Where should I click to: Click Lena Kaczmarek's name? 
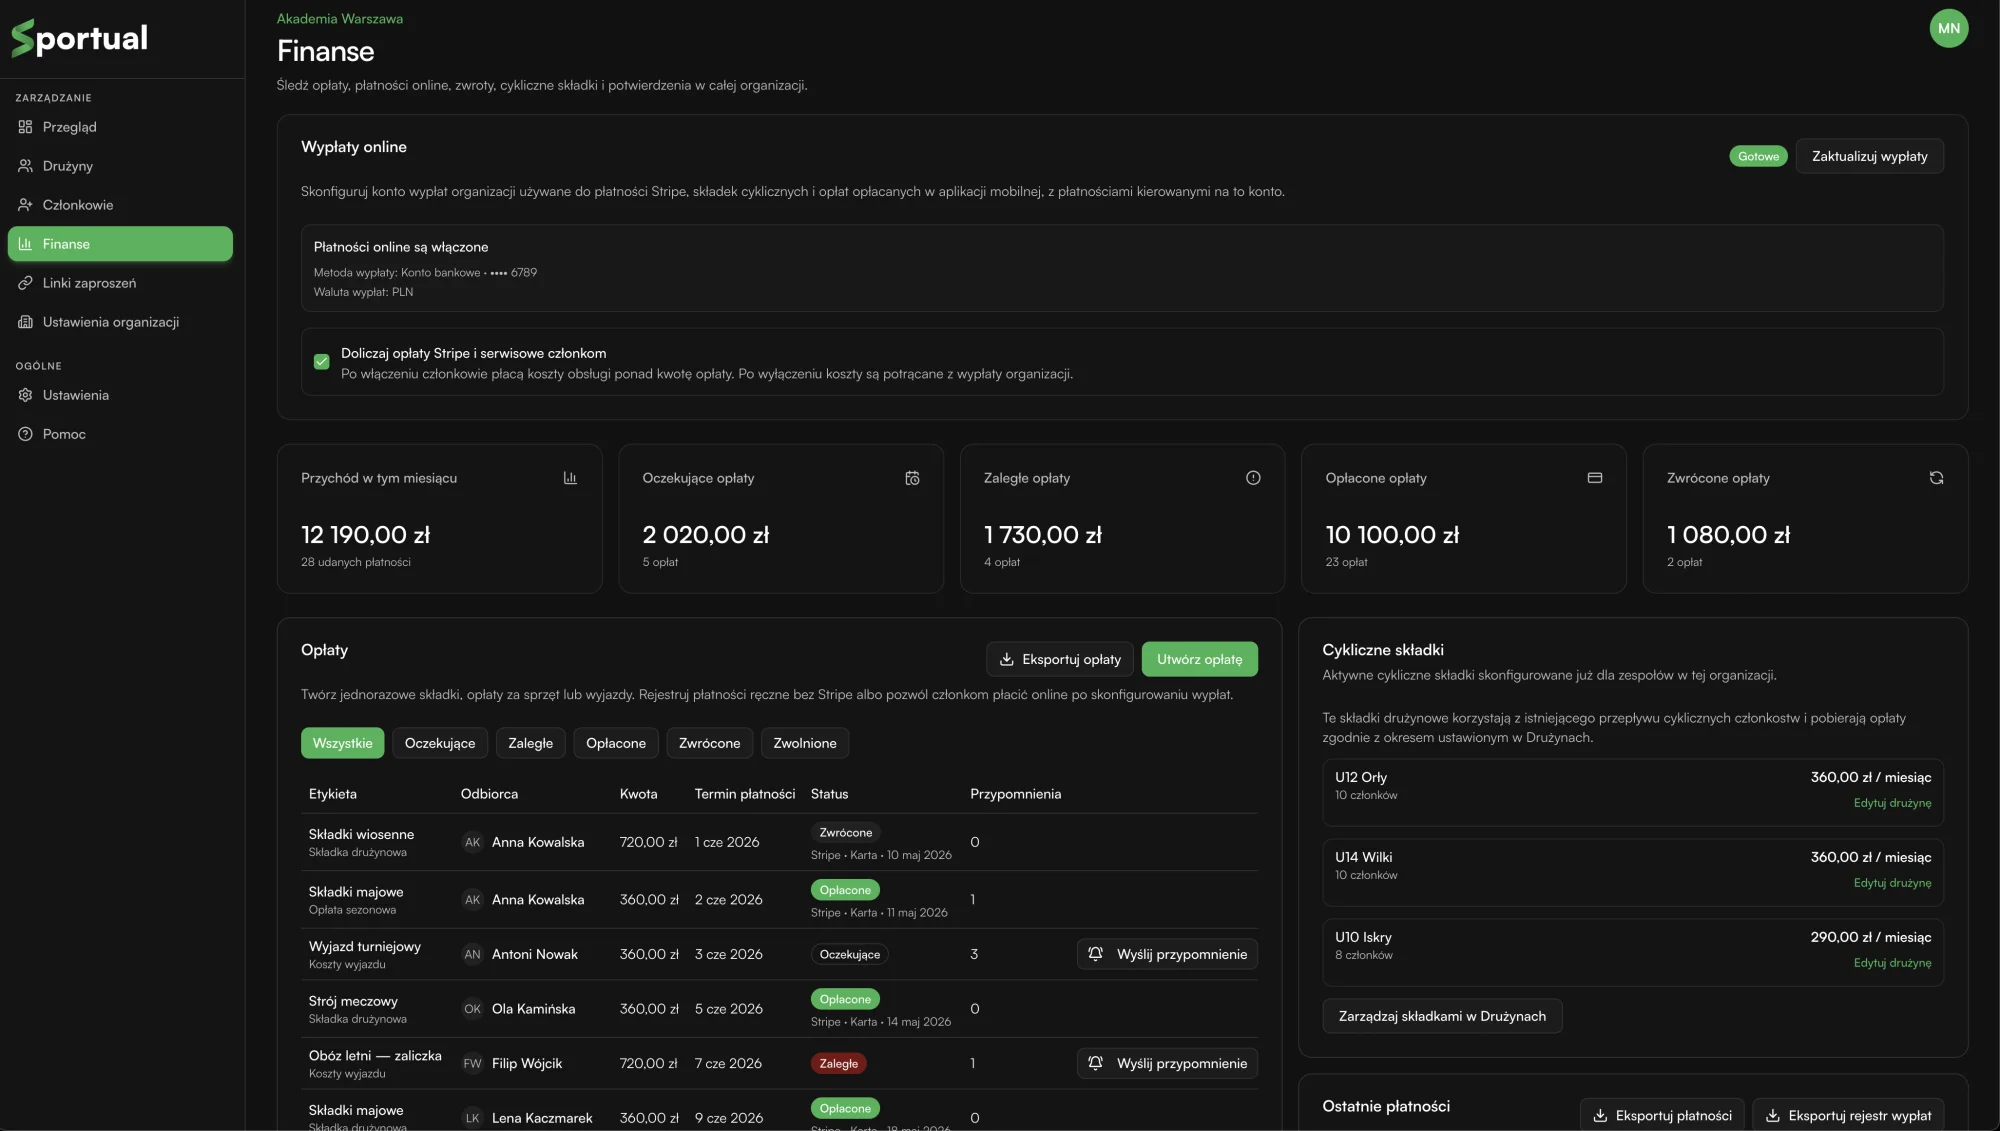542,1118
